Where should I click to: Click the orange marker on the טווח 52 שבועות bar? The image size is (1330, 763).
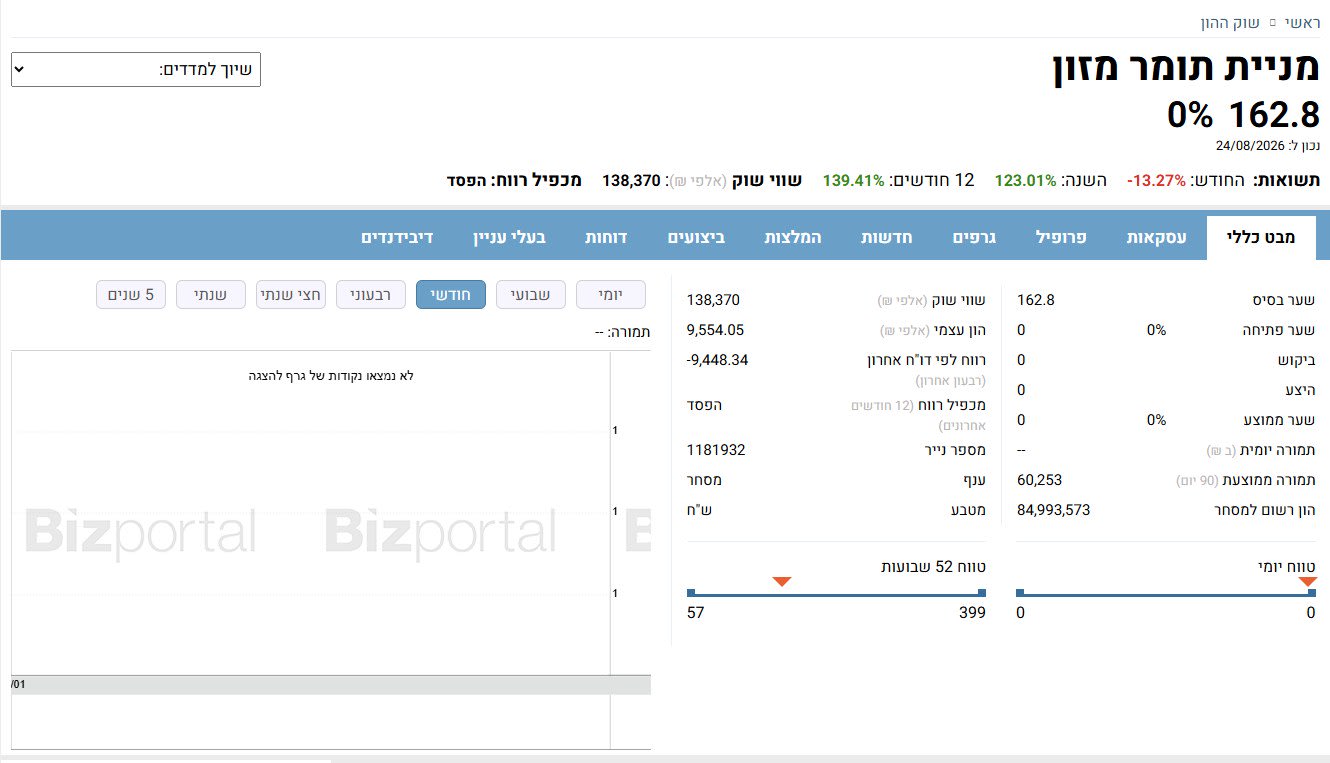pyautogui.click(x=782, y=581)
